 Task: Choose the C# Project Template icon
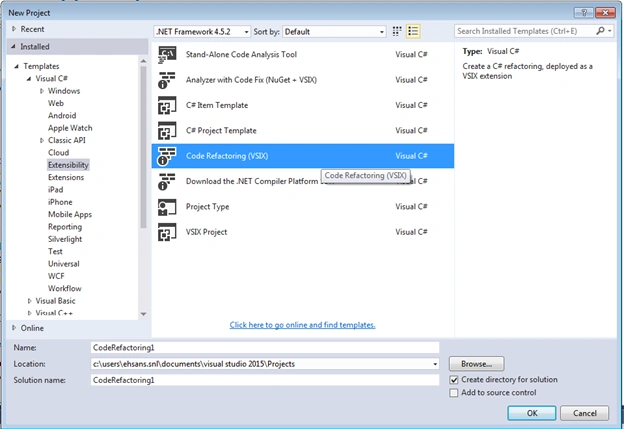(x=167, y=131)
